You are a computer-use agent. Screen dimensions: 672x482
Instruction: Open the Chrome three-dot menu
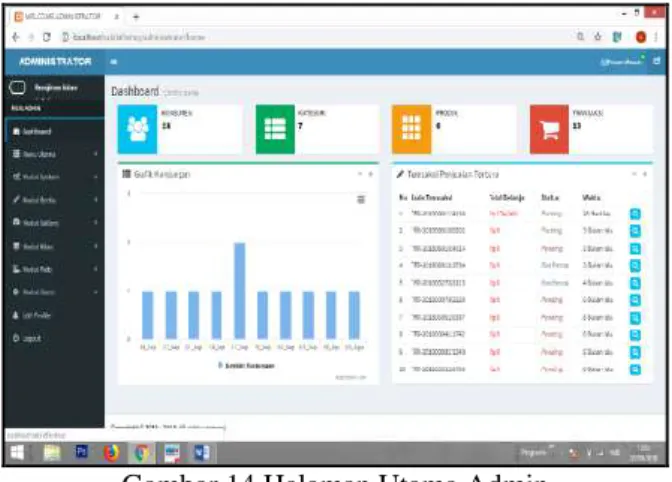coord(656,37)
